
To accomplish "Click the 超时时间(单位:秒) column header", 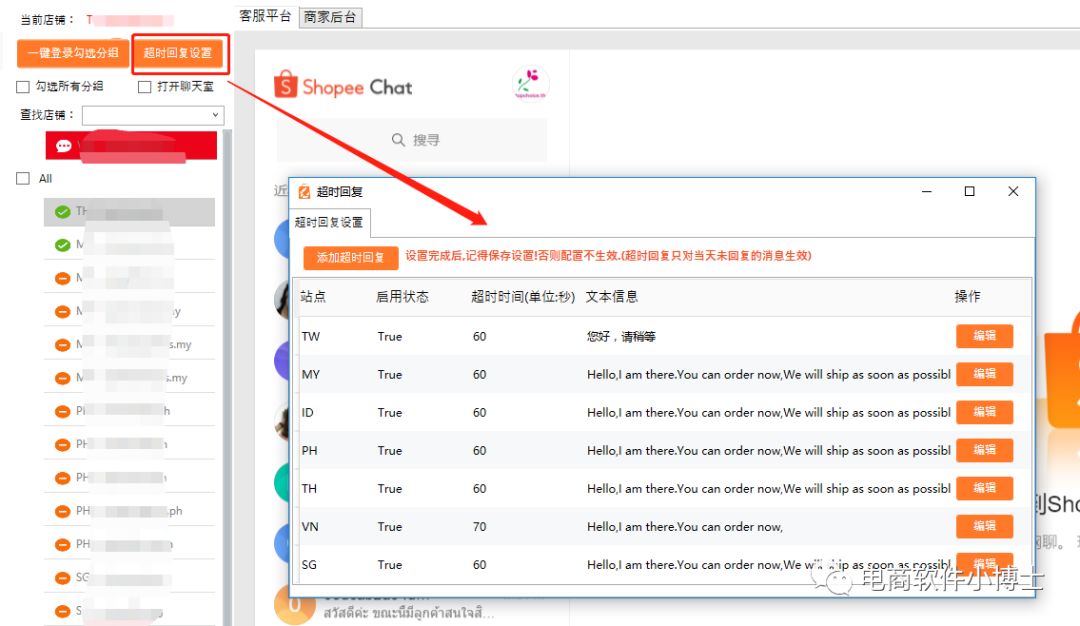I will coord(523,297).
